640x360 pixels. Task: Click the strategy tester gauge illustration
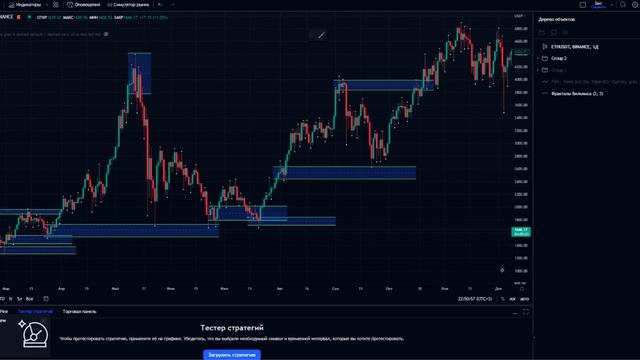click(34, 335)
